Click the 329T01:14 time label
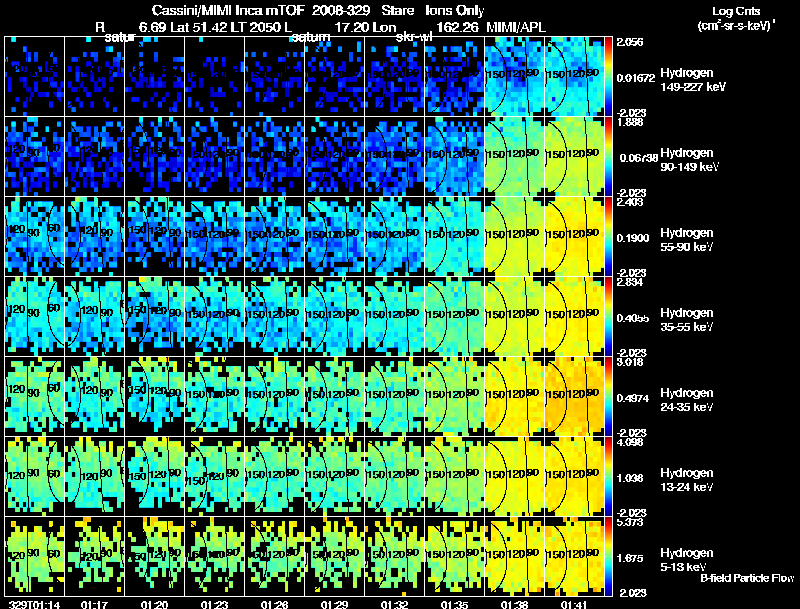Image resolution: width=800 pixels, height=609 pixels. pos(35,605)
